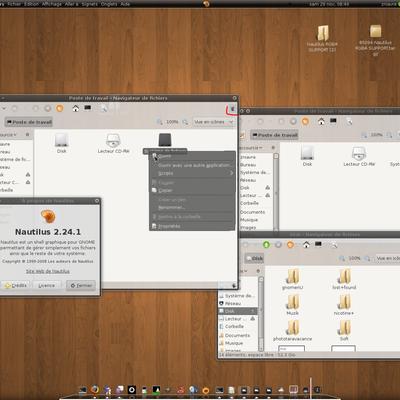Click orange Reload icon in rear Poste de travail window
The height and width of the screenshot is (400, 400).
click(305, 121)
